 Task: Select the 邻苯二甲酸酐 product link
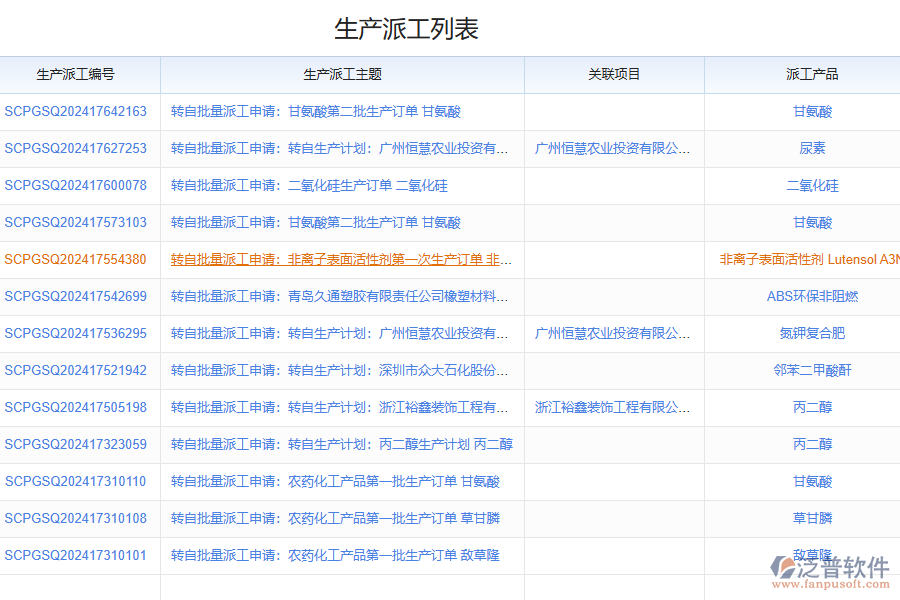tap(811, 370)
